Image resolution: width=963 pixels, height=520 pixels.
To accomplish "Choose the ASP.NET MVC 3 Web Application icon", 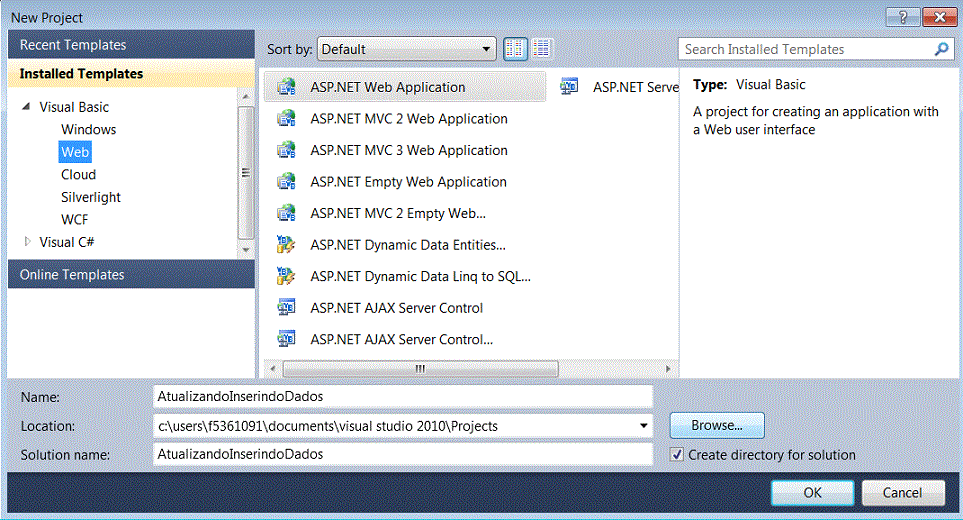I will click(287, 150).
